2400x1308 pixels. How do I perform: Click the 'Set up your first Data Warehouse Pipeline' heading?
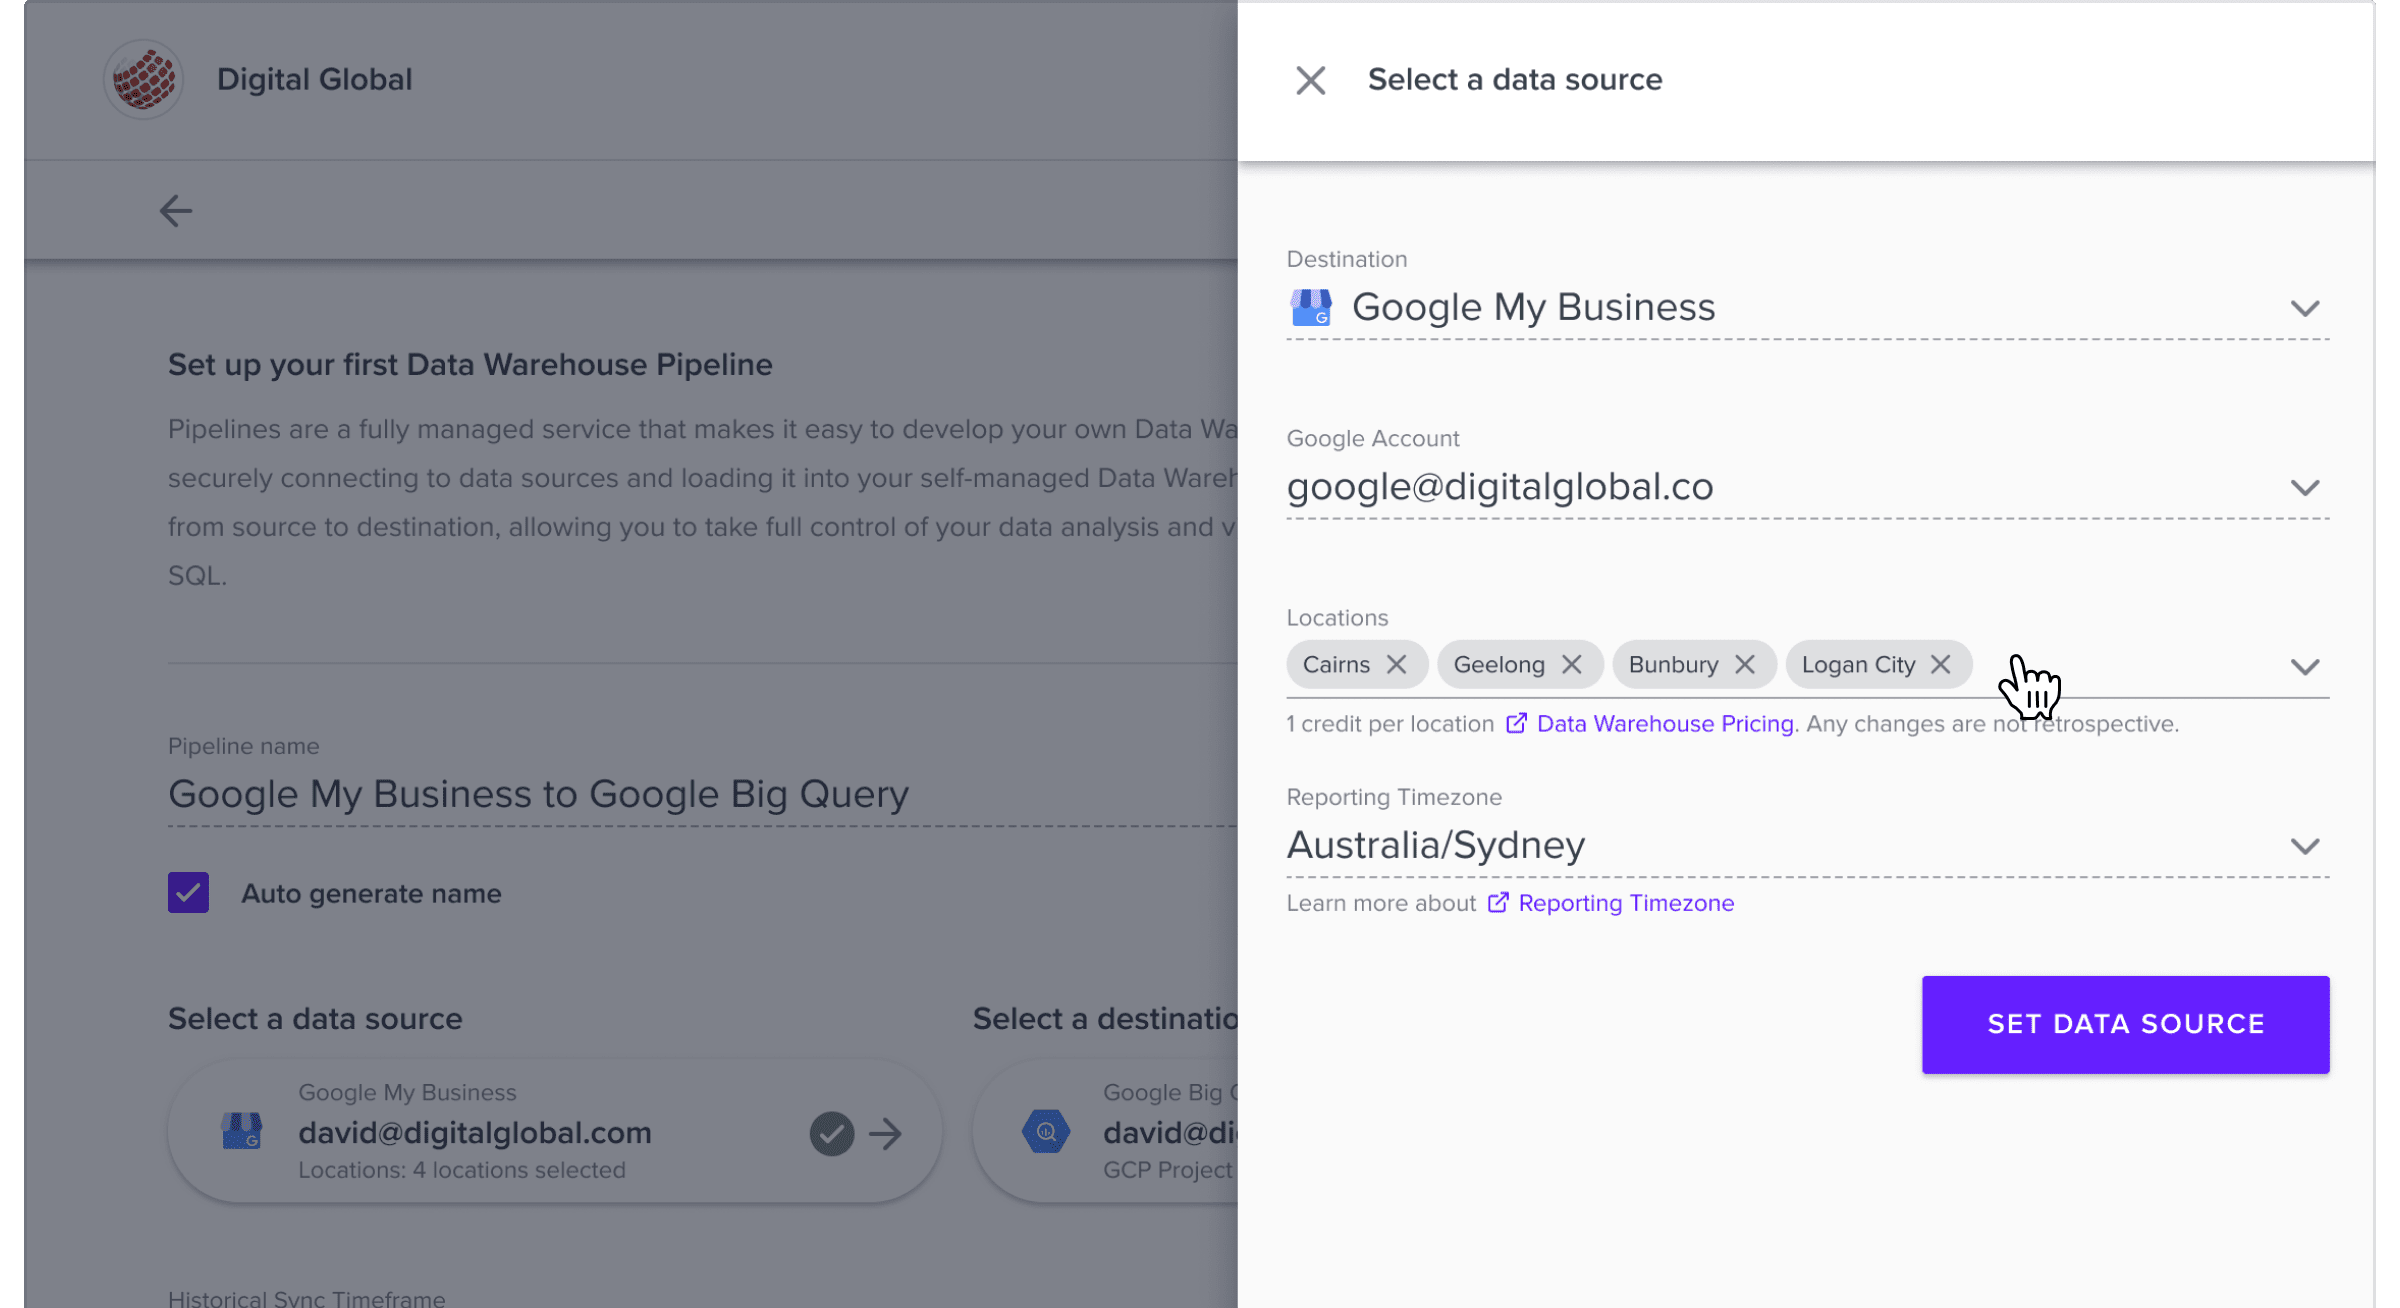coord(470,364)
